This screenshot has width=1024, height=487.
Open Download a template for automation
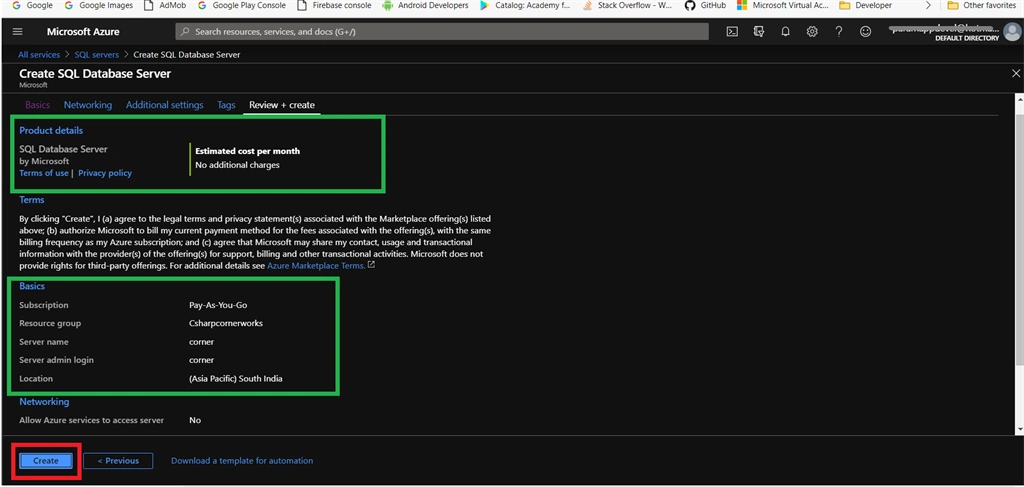pyautogui.click(x=242, y=461)
